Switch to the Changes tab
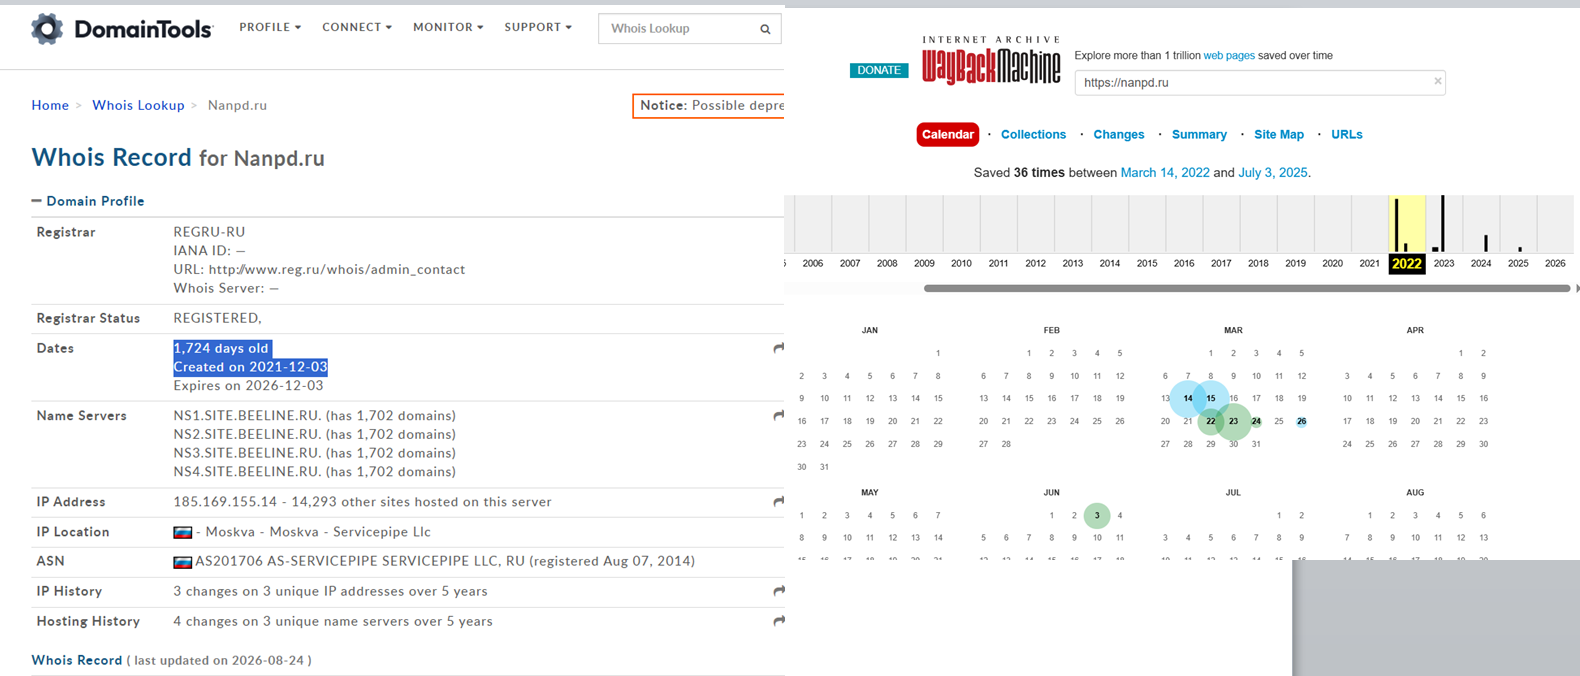This screenshot has width=1580, height=676. (x=1118, y=134)
